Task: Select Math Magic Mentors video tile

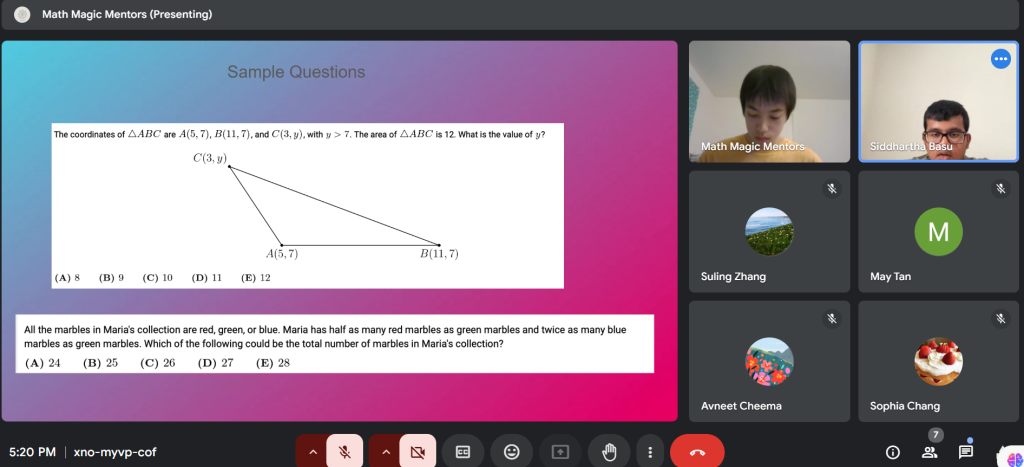Action: coord(769,101)
